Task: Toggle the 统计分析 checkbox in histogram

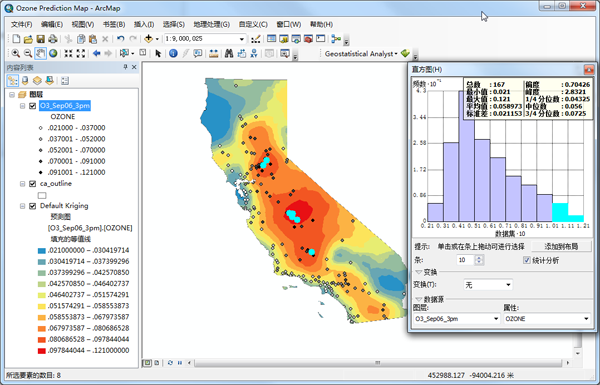Action: tap(527, 260)
